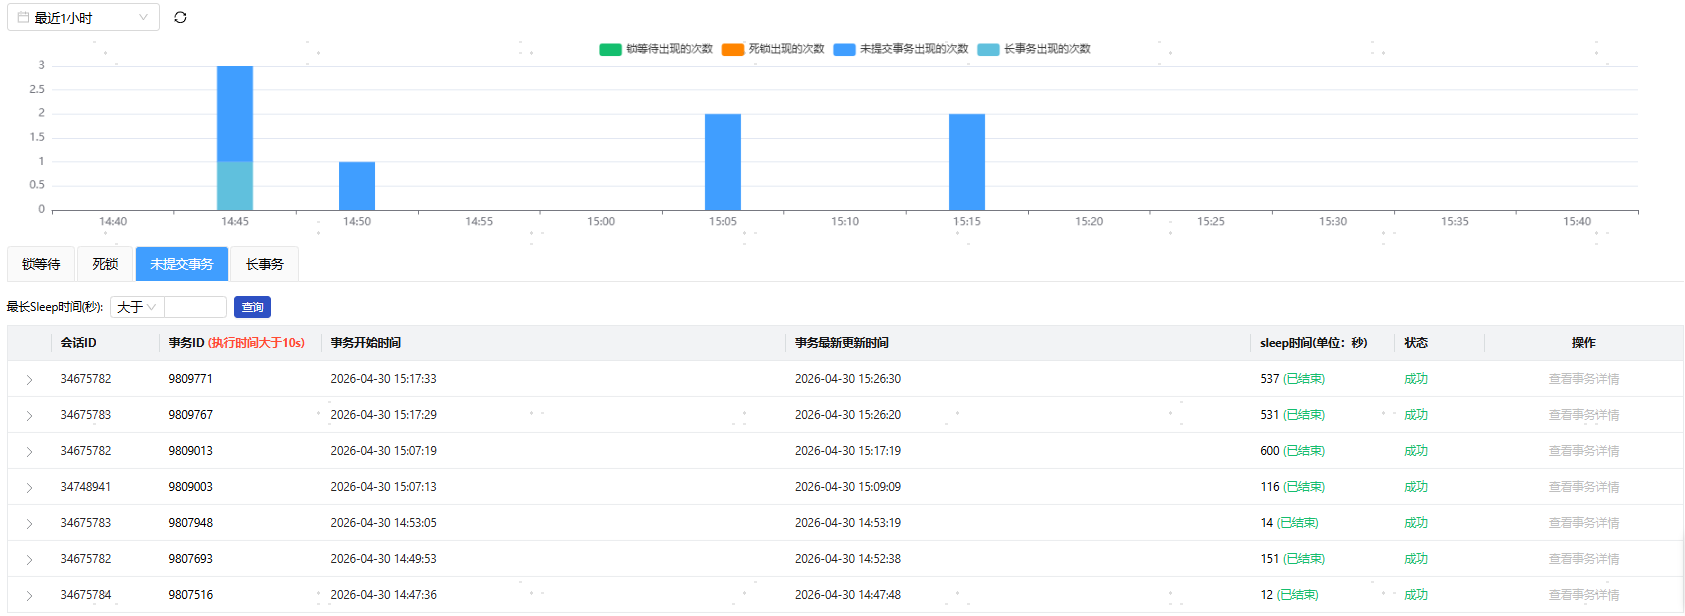The image size is (1685, 616).
Task: Open 查看事务详情 for transaction 9807948
Action: pyautogui.click(x=1584, y=523)
